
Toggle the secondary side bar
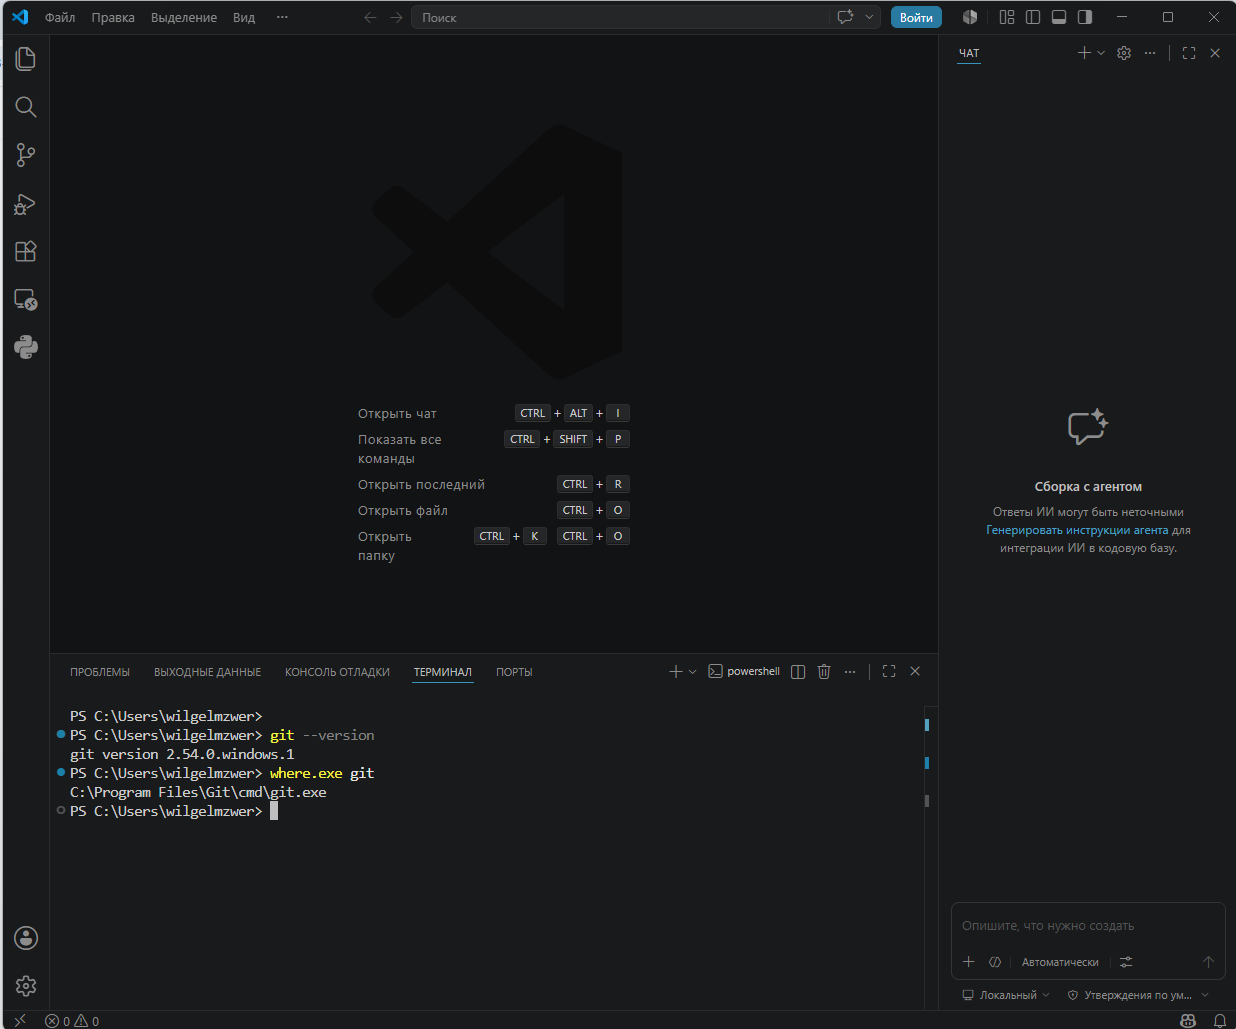(x=1085, y=17)
